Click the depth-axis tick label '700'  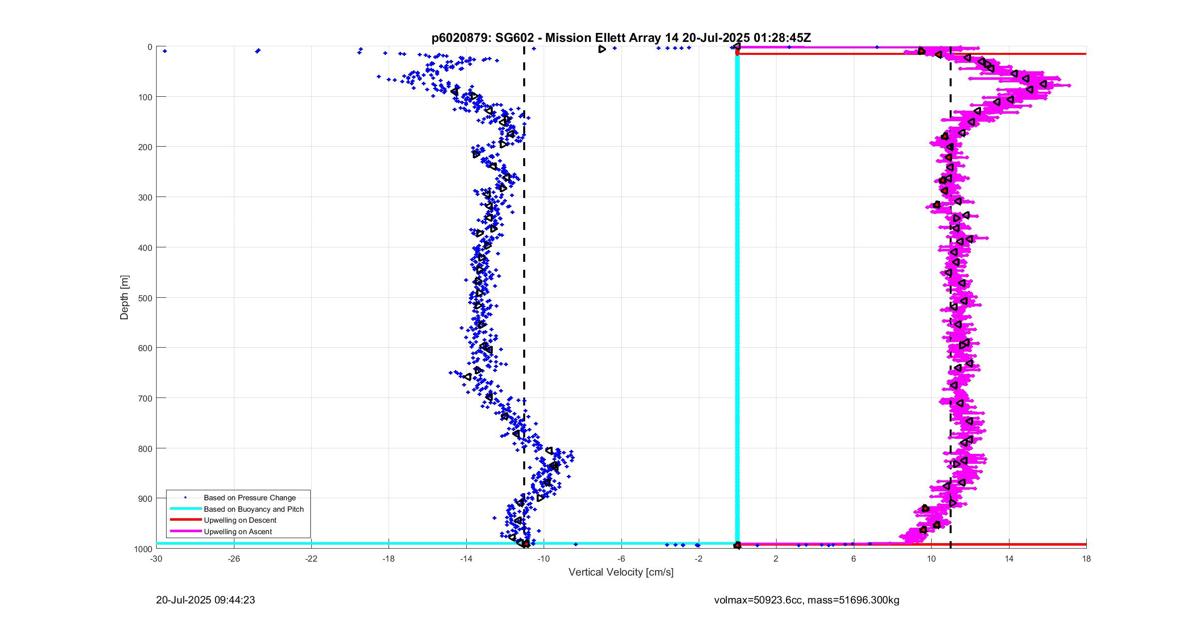tap(144, 398)
